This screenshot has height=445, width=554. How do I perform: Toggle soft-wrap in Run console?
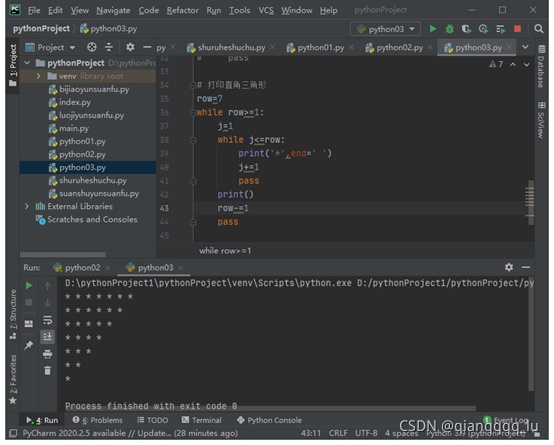(x=47, y=320)
